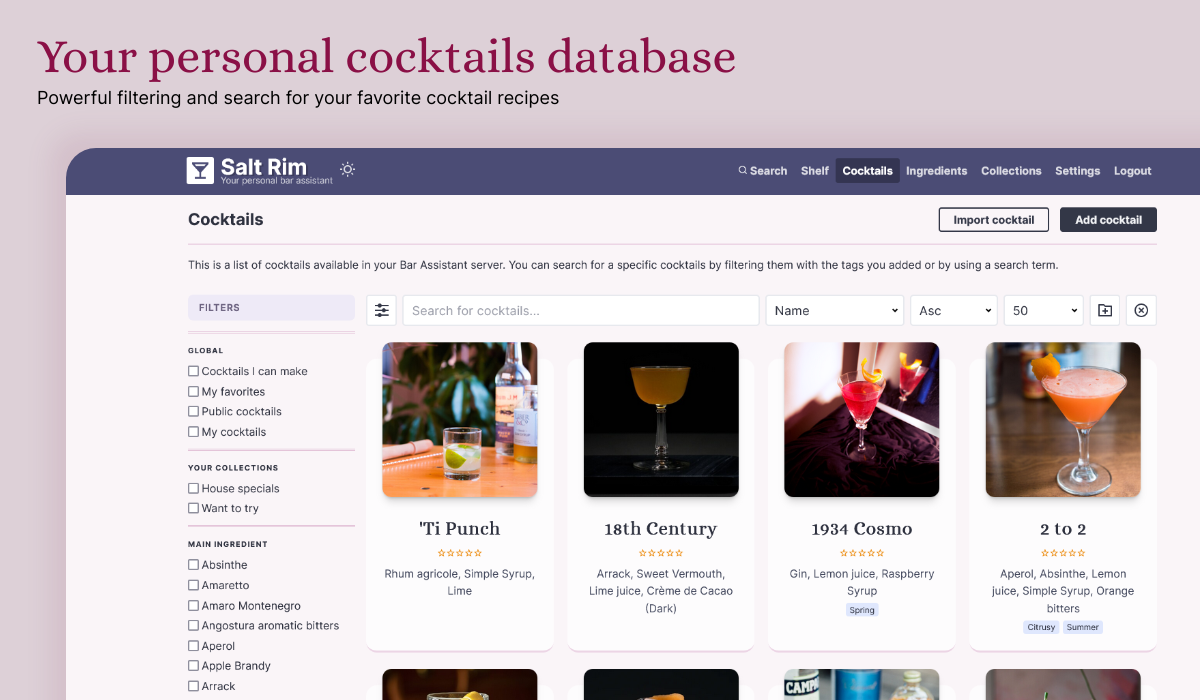This screenshot has width=1200, height=700.
Task: Click the 2 to 2 star rating
Action: click(x=1063, y=553)
